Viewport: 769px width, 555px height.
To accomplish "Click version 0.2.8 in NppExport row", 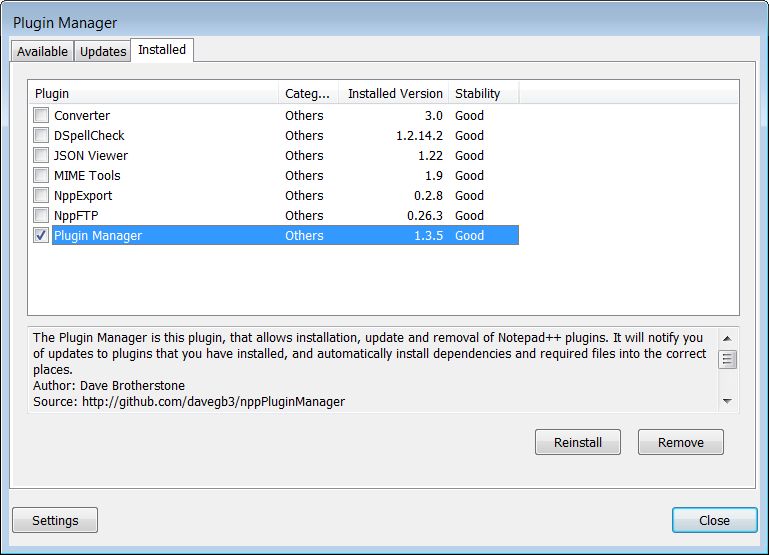I will (428, 196).
